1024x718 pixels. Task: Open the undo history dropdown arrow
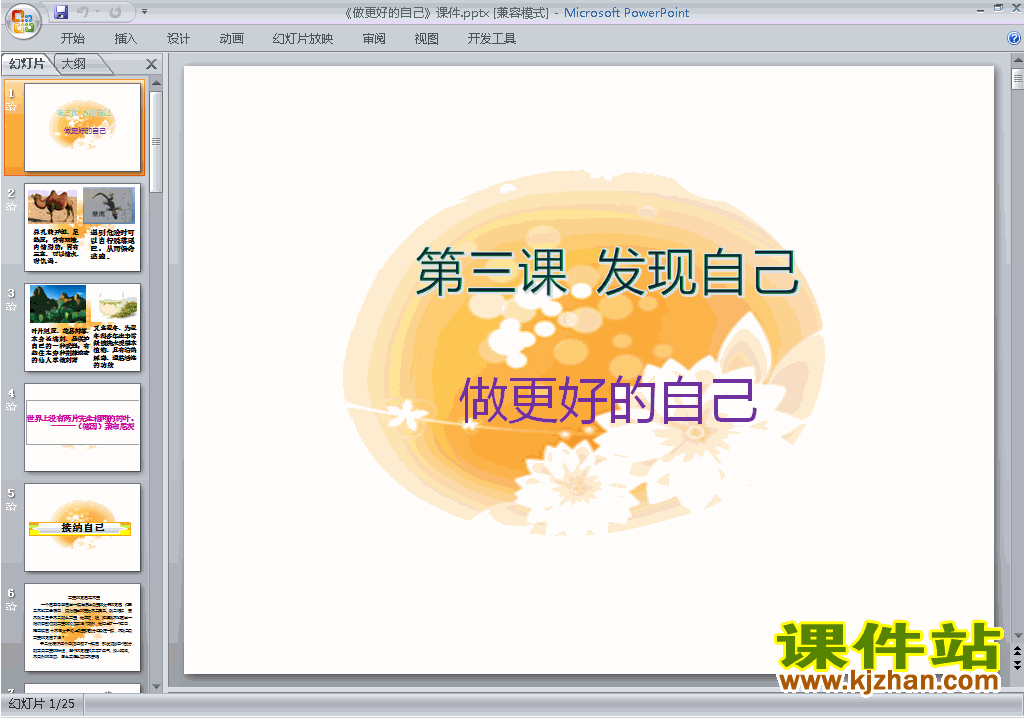click(x=97, y=12)
